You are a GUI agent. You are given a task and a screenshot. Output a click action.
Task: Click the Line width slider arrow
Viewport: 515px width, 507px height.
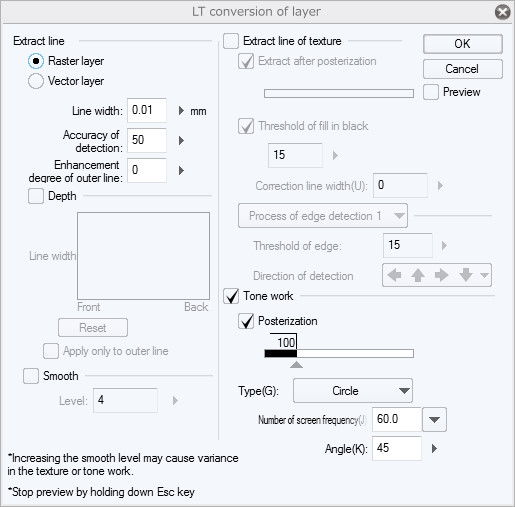(181, 111)
